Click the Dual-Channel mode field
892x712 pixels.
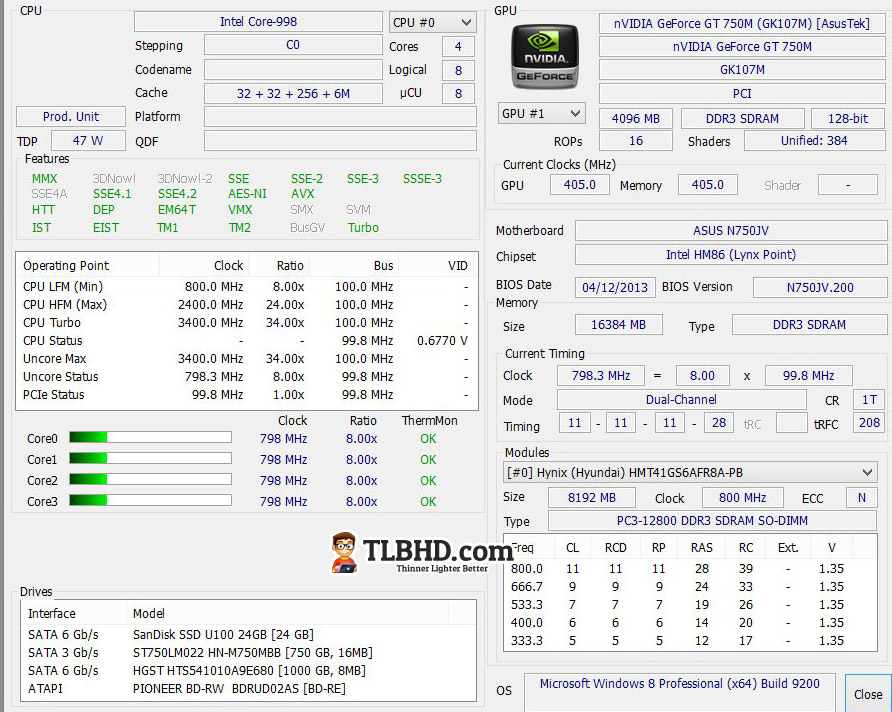click(x=681, y=400)
